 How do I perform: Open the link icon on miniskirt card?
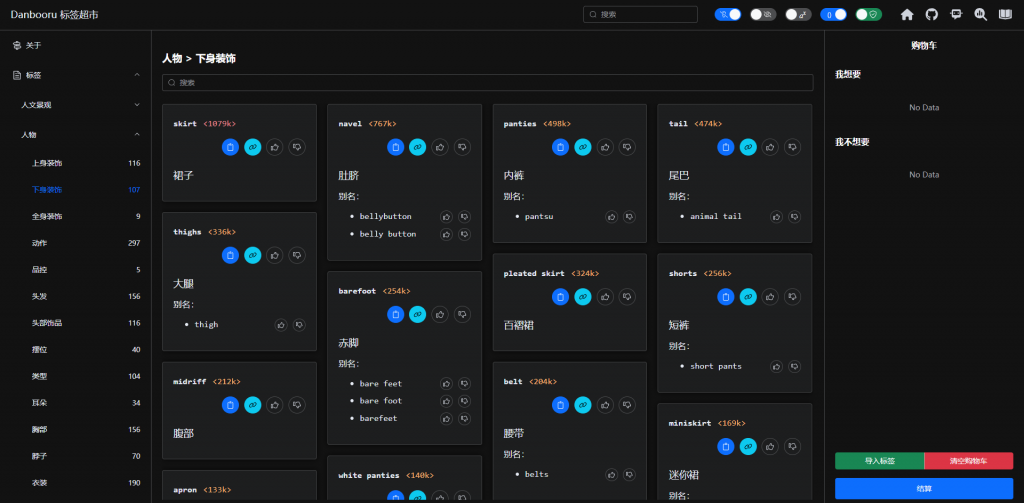pos(748,446)
